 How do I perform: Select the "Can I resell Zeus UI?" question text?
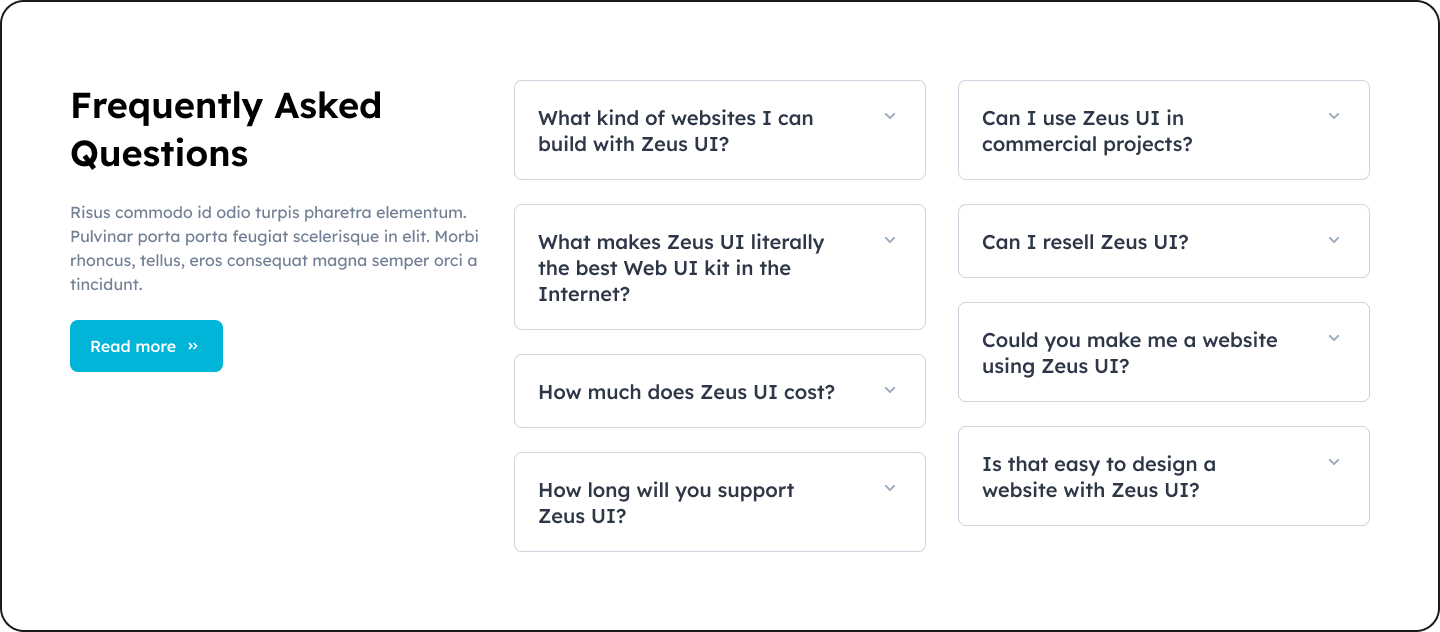pos(1085,242)
